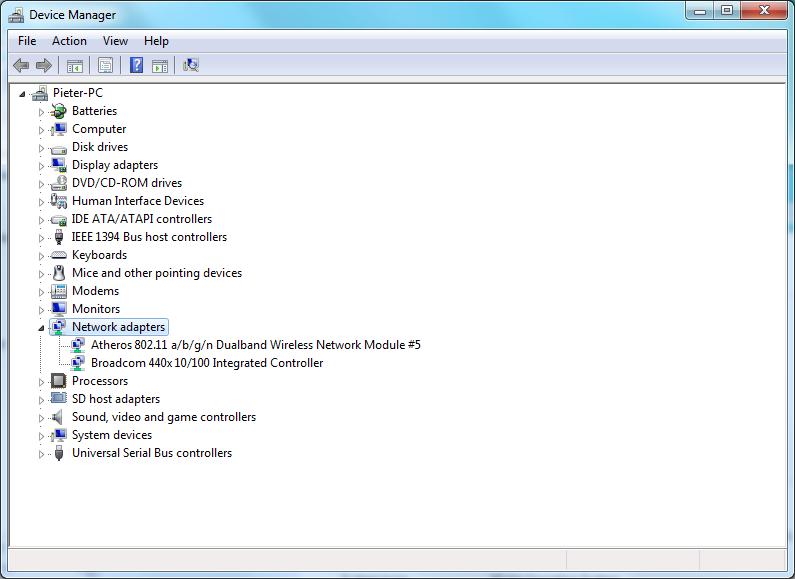Image resolution: width=795 pixels, height=579 pixels.
Task: Expand the Computer node arrow
Action: [42, 130]
